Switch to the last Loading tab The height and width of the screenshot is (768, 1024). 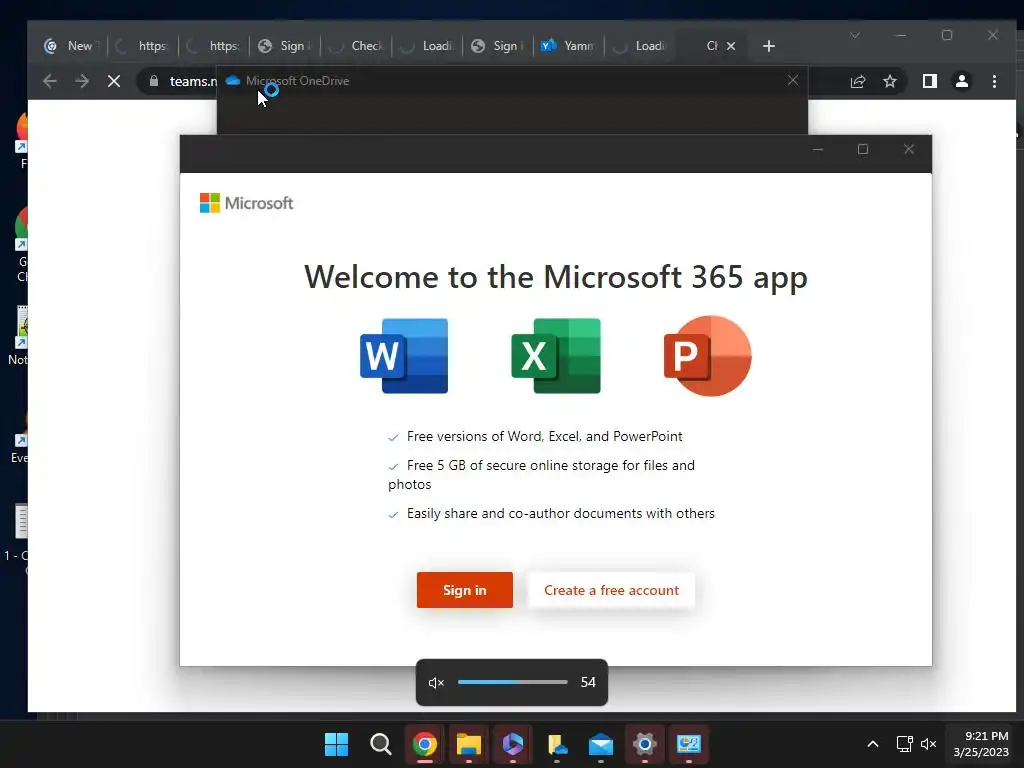point(640,46)
